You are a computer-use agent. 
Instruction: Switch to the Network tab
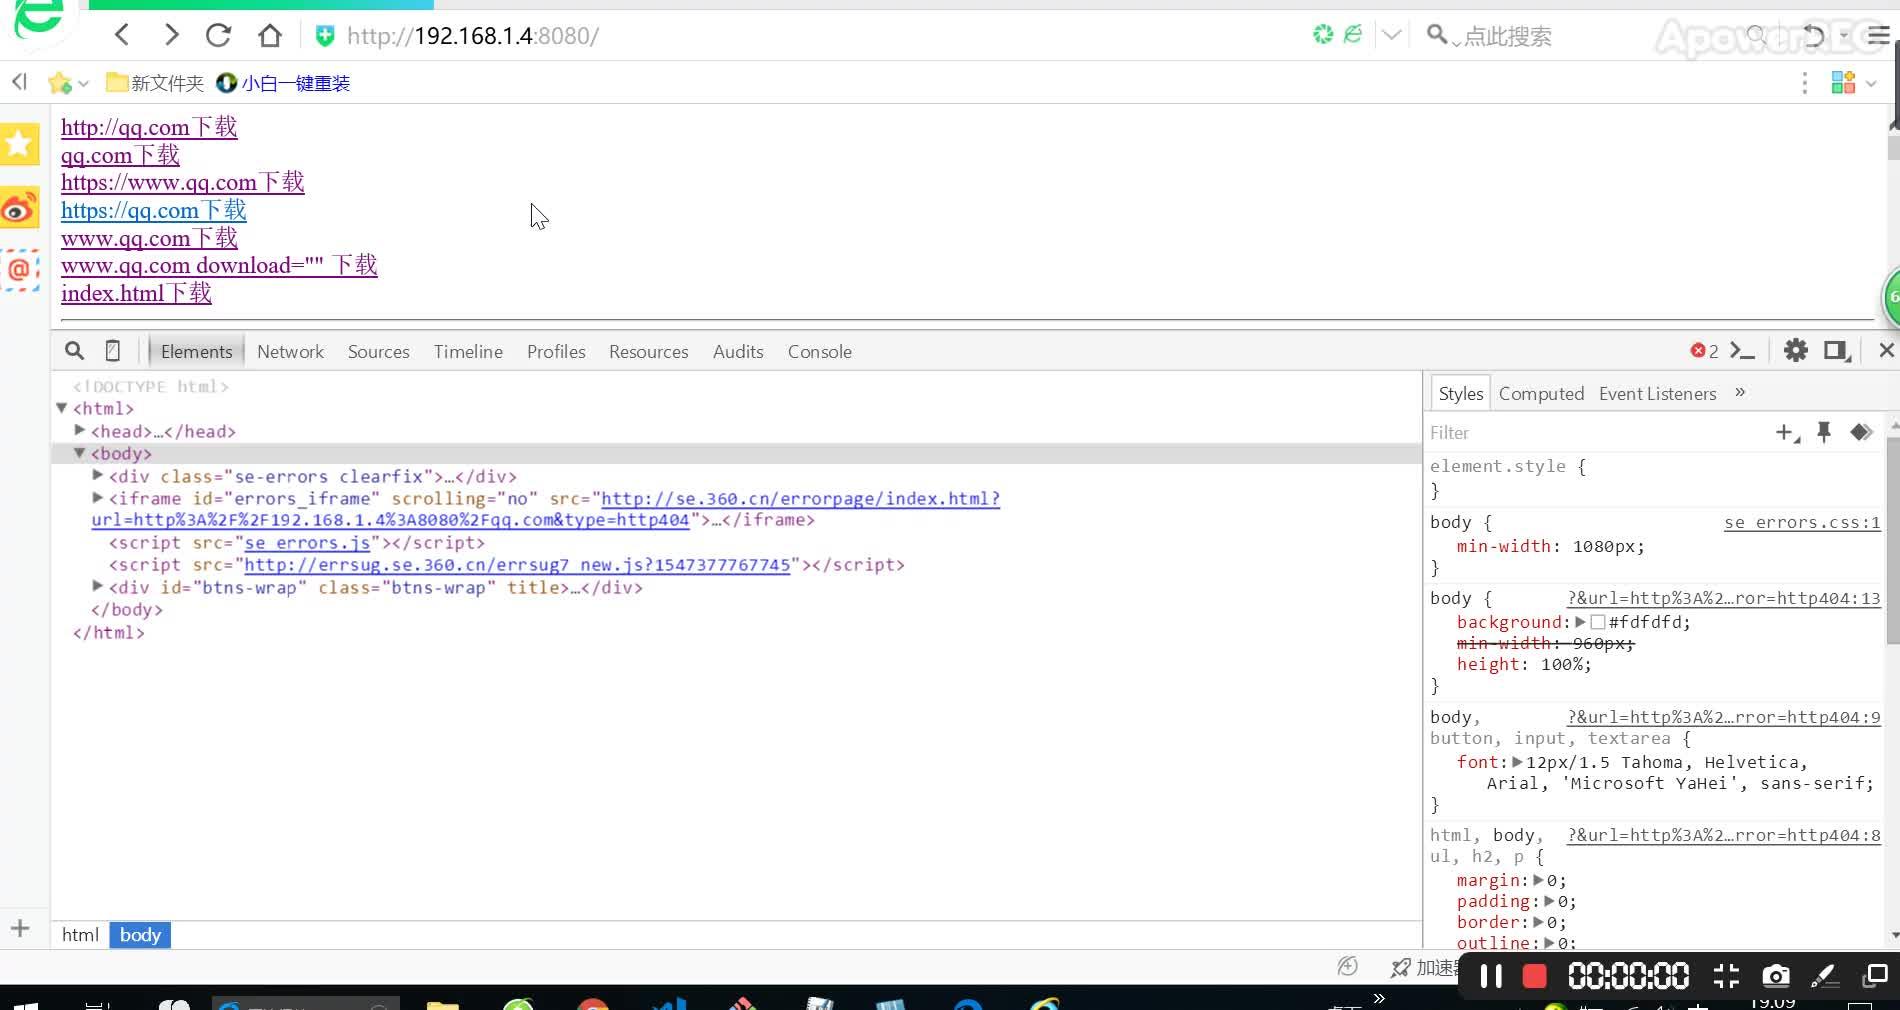(x=290, y=351)
